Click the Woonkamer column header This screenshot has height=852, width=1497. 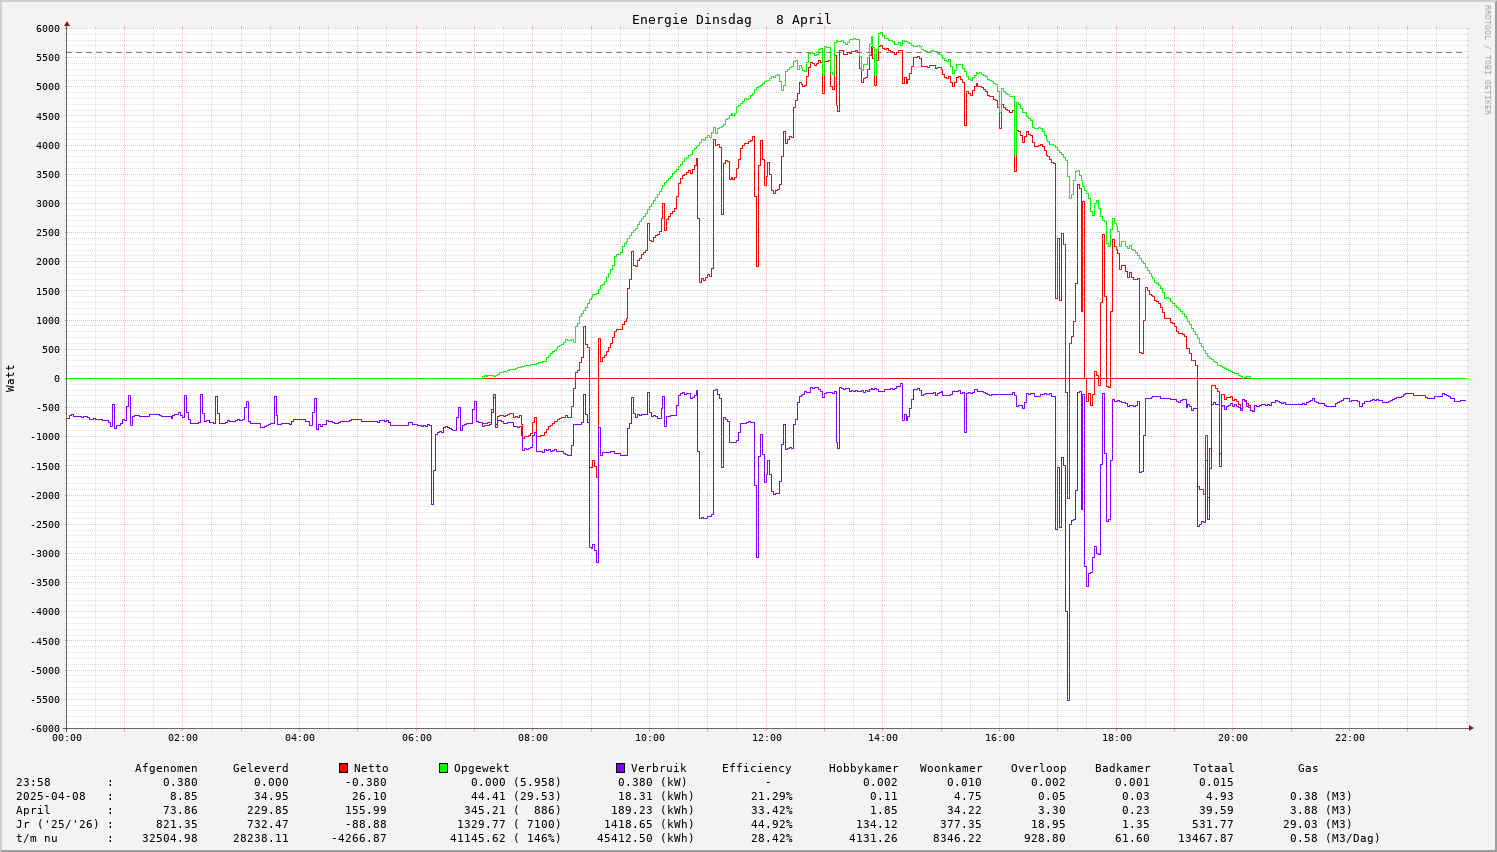tap(951, 768)
